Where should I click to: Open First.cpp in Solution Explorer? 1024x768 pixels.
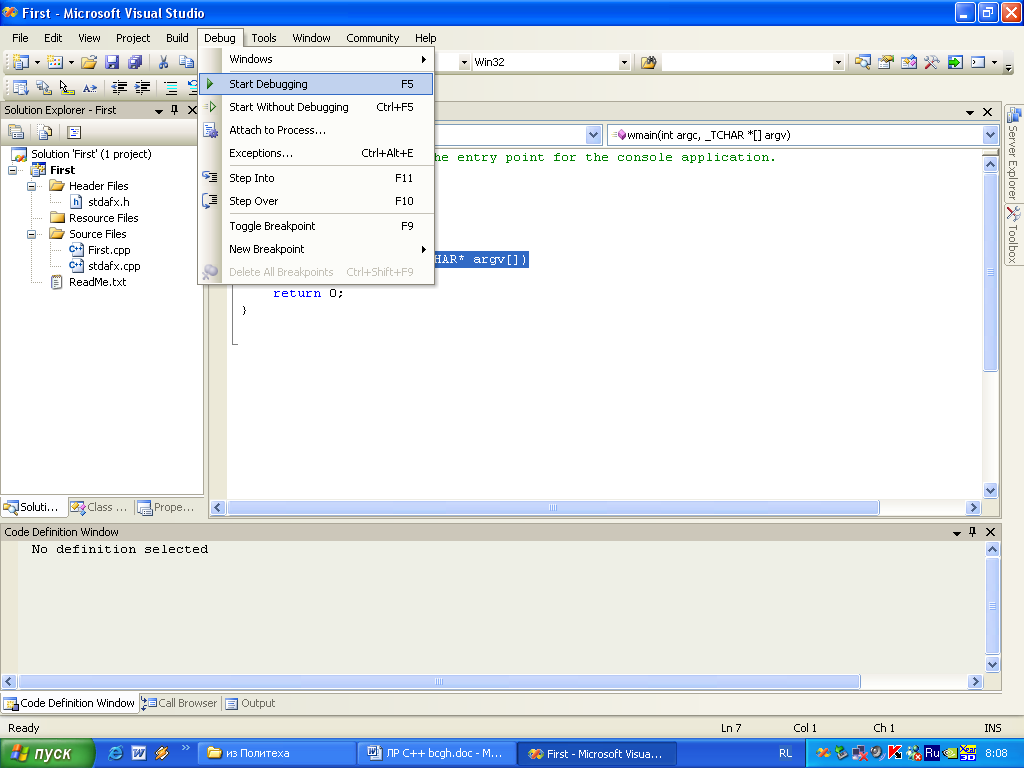coord(108,250)
